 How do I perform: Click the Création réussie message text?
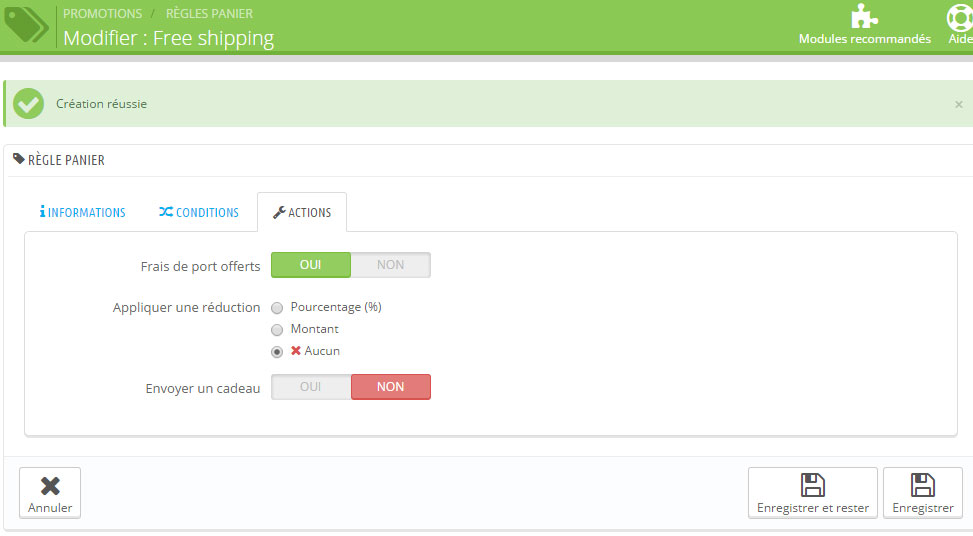(101, 104)
